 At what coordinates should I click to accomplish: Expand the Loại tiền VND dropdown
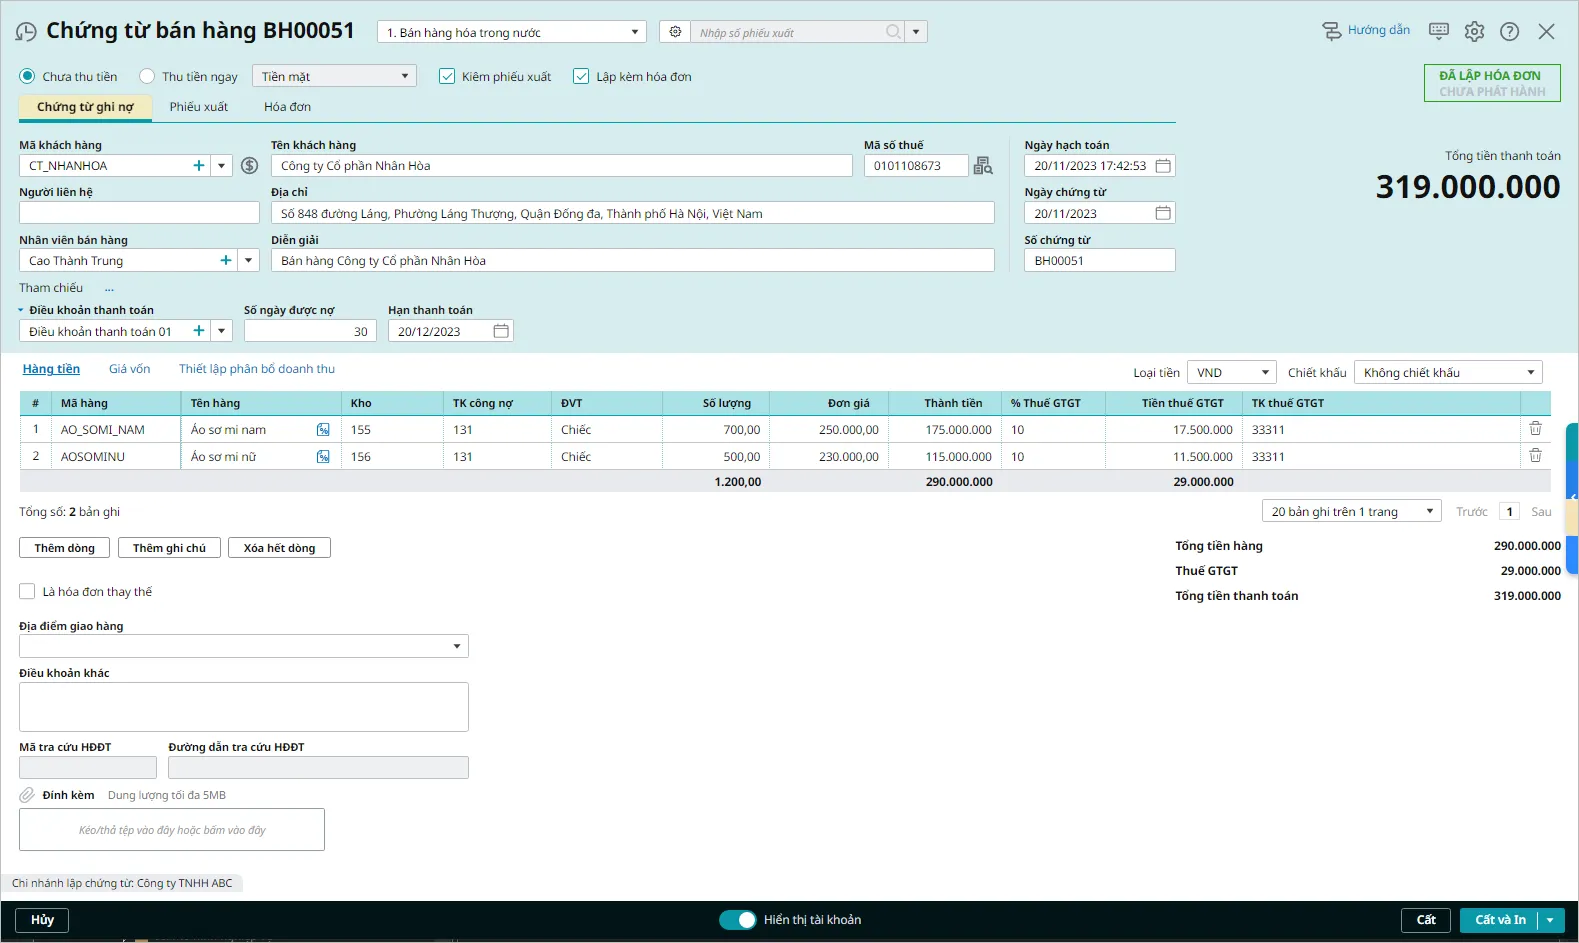click(1231, 373)
